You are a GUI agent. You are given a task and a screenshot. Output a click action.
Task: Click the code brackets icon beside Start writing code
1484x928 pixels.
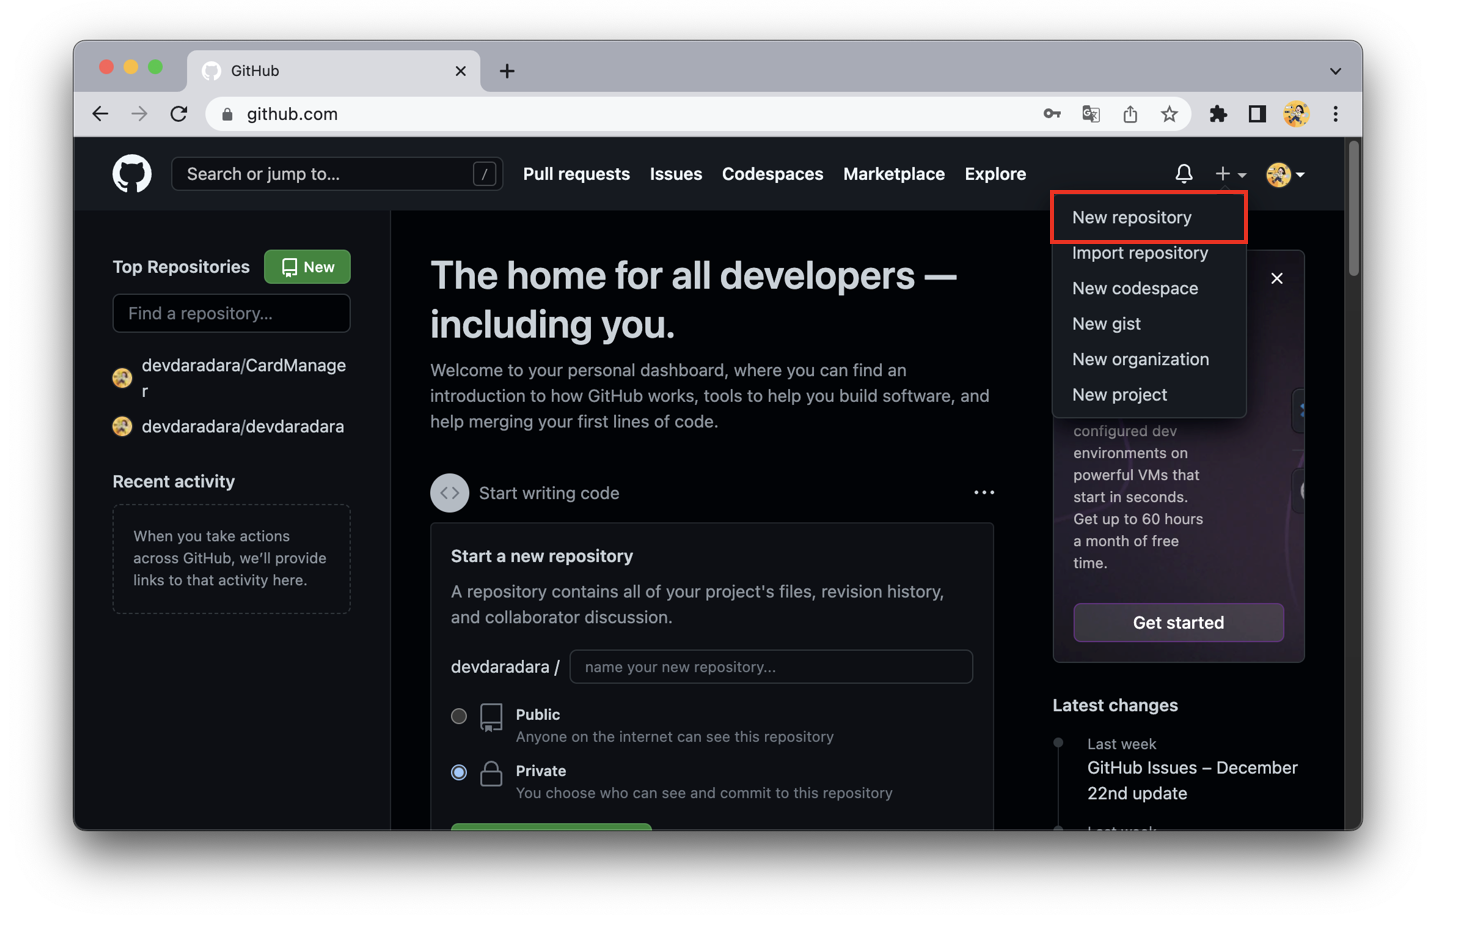pos(450,493)
